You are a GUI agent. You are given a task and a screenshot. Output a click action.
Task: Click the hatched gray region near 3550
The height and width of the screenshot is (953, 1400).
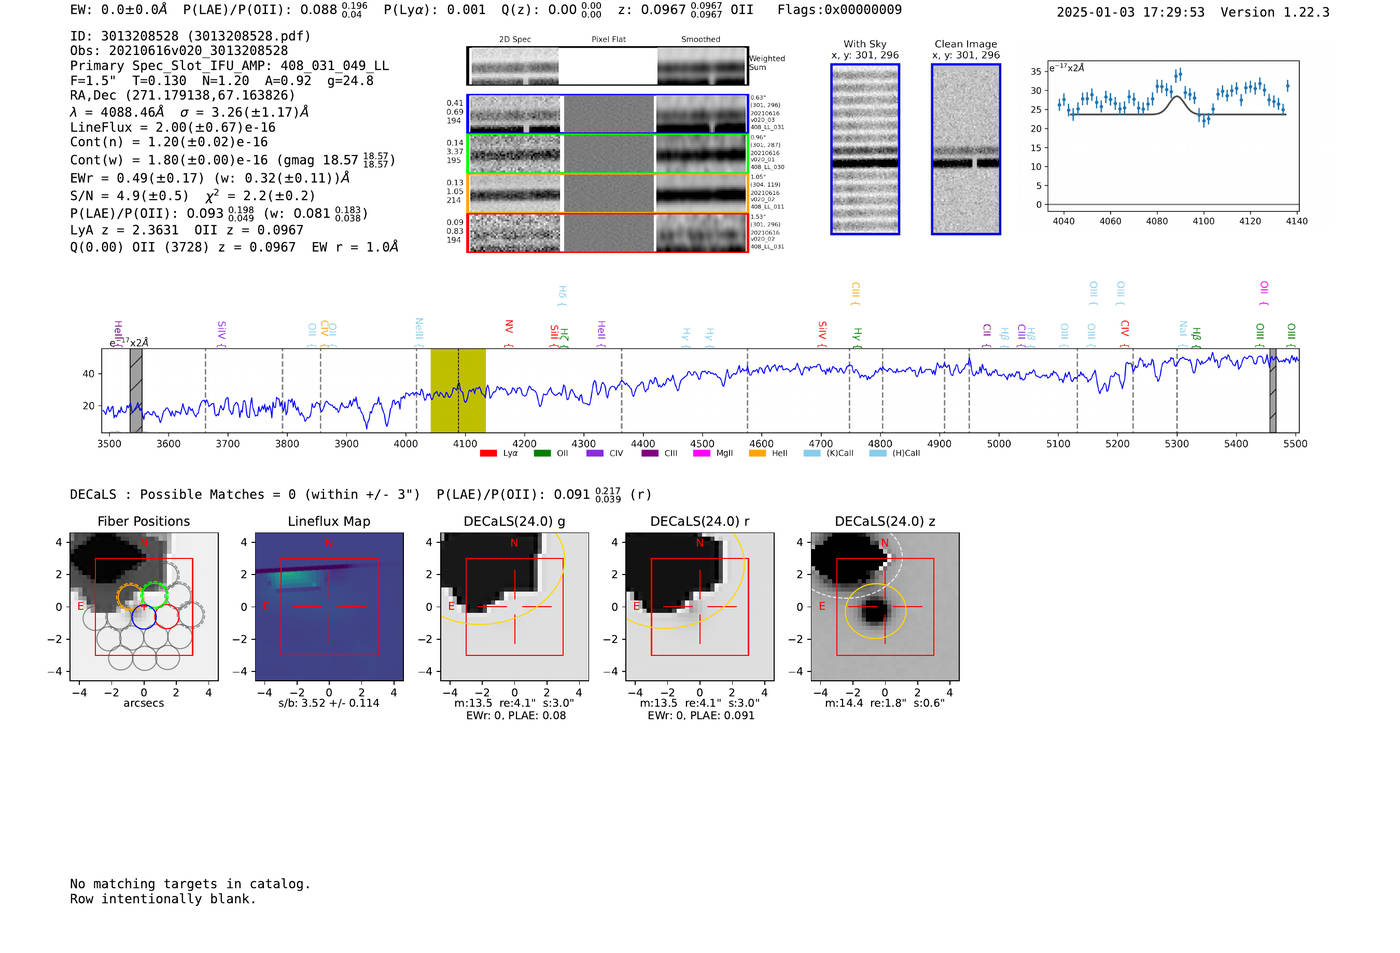click(136, 390)
